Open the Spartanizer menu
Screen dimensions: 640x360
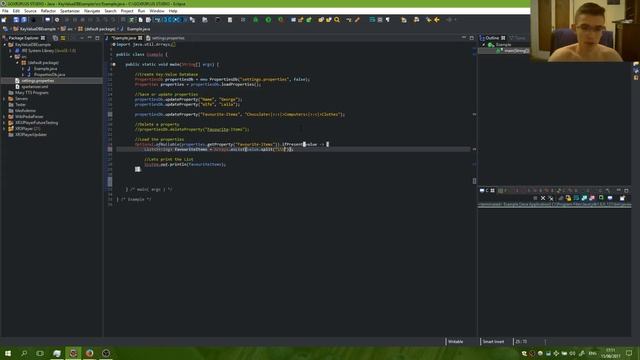tap(70, 11)
